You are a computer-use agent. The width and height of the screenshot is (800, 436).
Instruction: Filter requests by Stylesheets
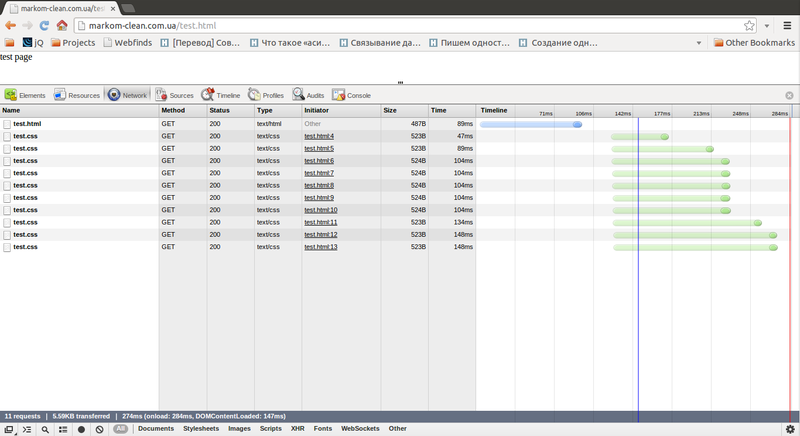coord(201,429)
